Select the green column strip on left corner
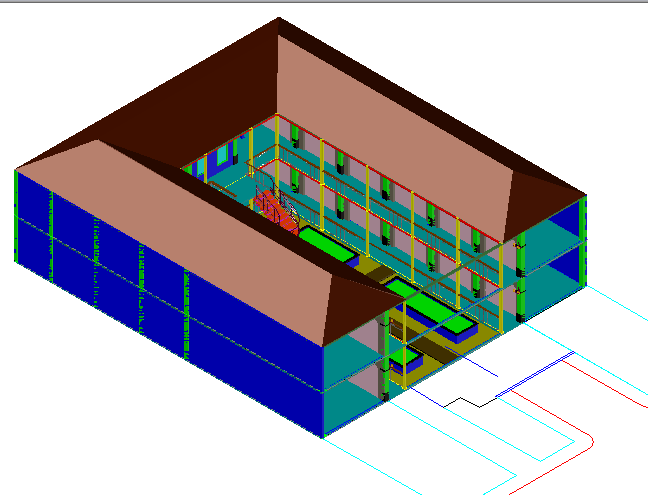This screenshot has width=648, height=496. 16,215
